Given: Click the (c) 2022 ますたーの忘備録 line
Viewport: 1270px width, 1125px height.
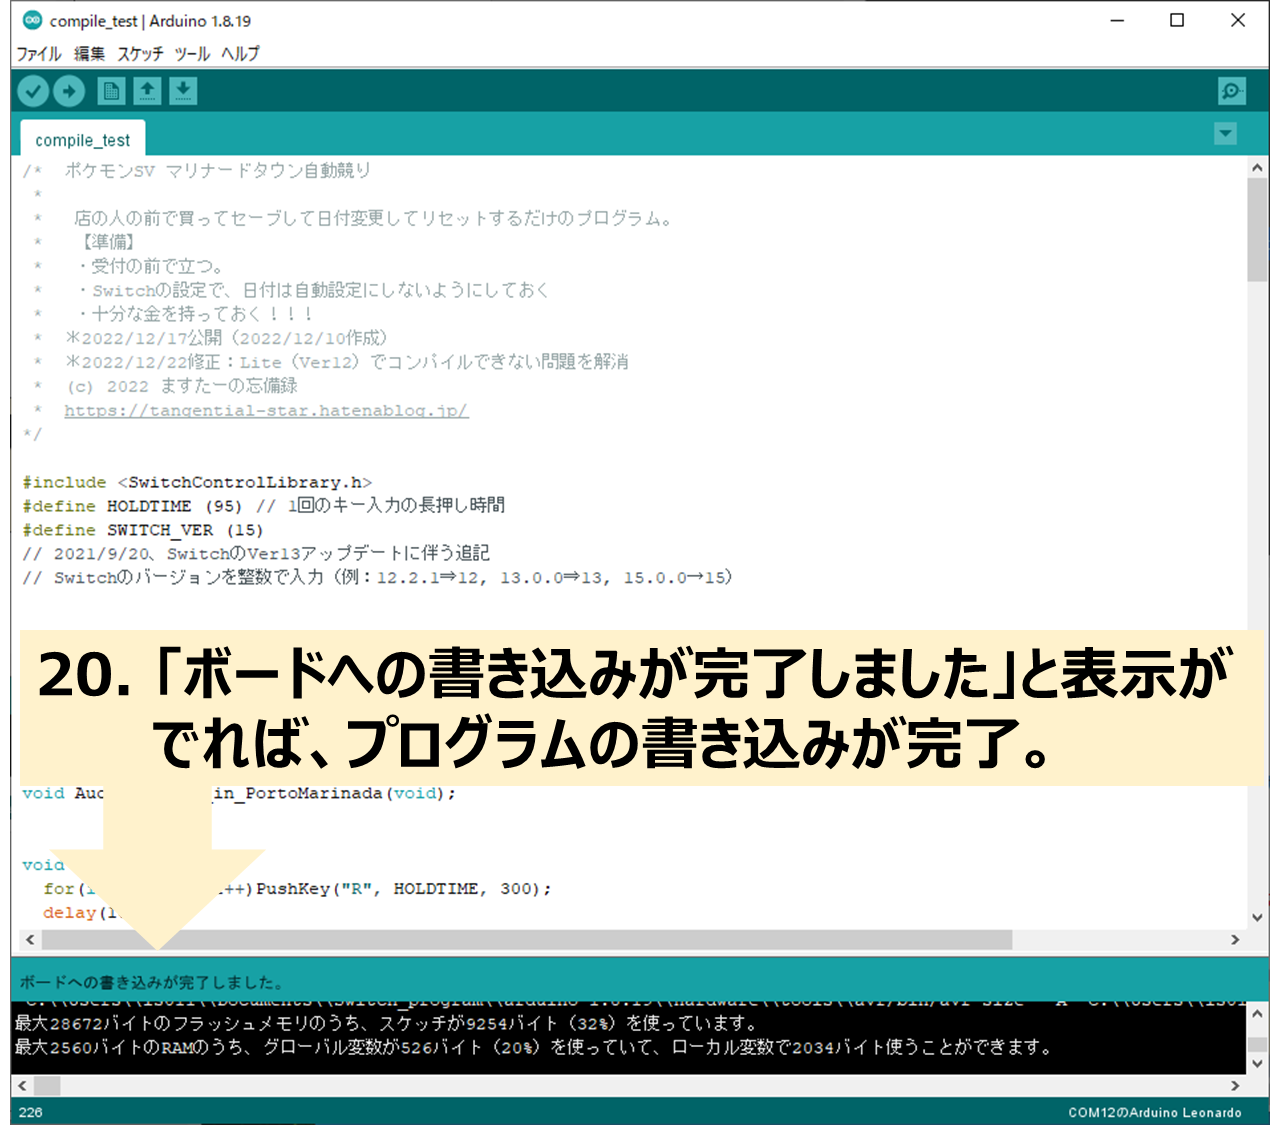Looking at the screenshot, I should coord(181,386).
